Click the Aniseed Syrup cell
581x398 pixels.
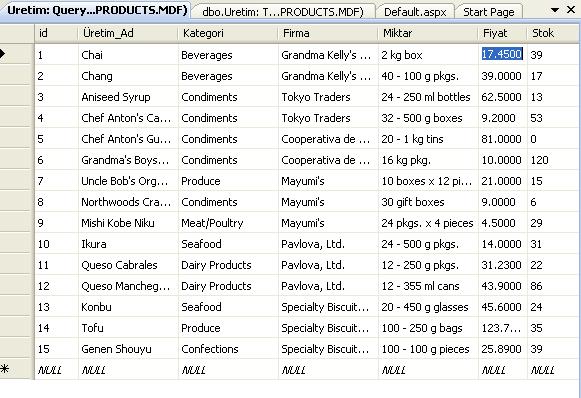pos(128,97)
